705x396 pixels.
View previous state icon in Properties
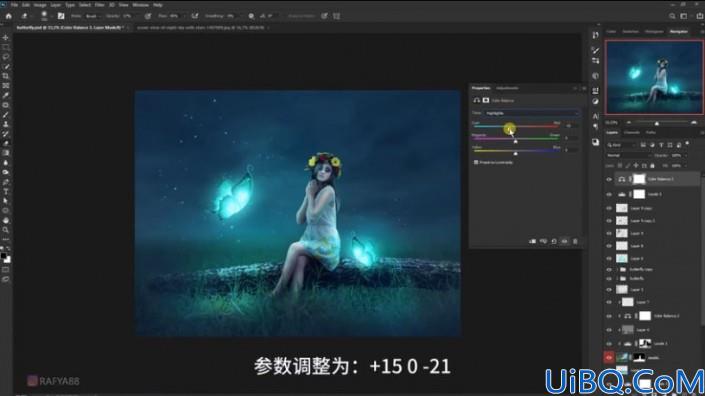[543, 241]
